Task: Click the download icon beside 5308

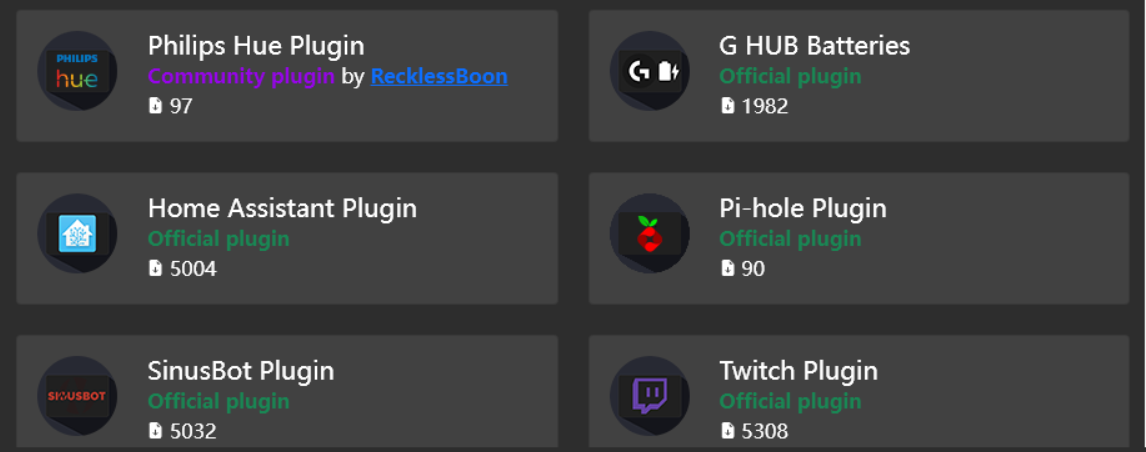Action: click(x=727, y=431)
